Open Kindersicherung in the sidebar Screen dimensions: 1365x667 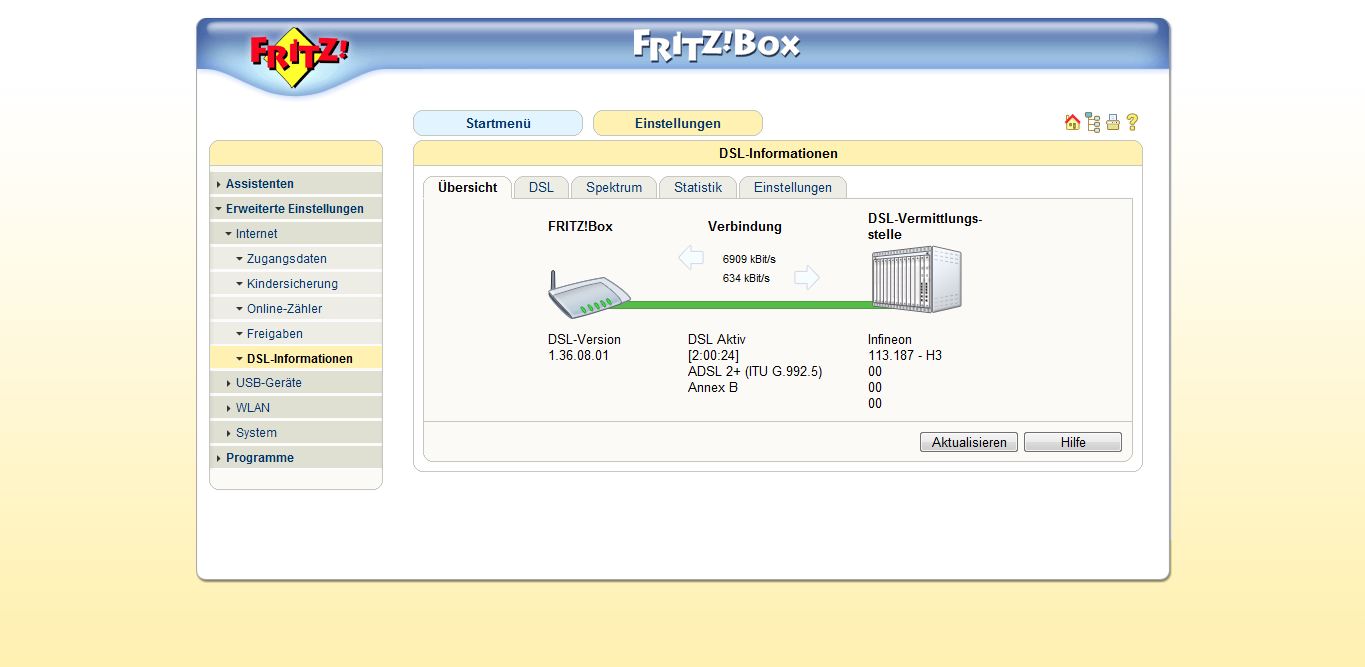296,284
